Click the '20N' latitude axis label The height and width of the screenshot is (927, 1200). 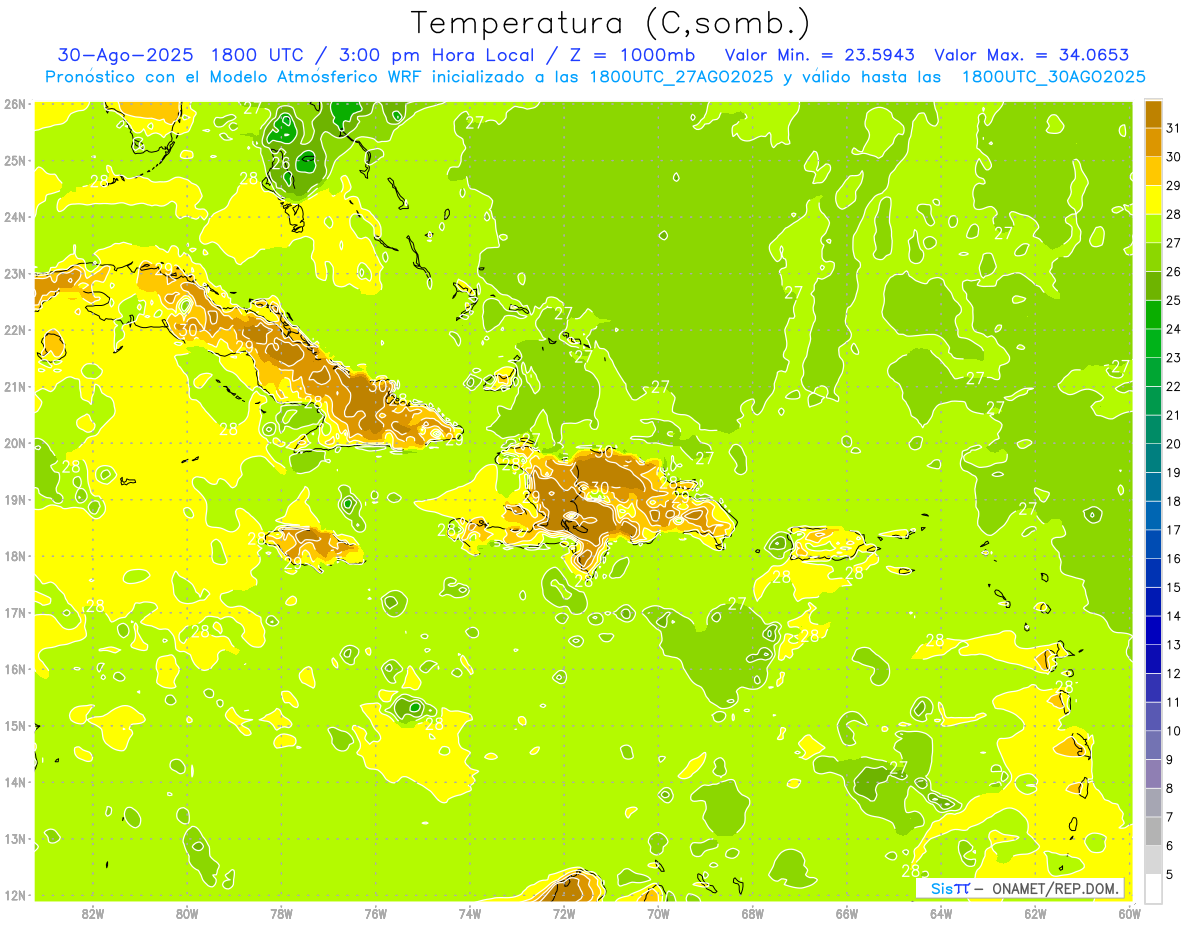pos(14,443)
